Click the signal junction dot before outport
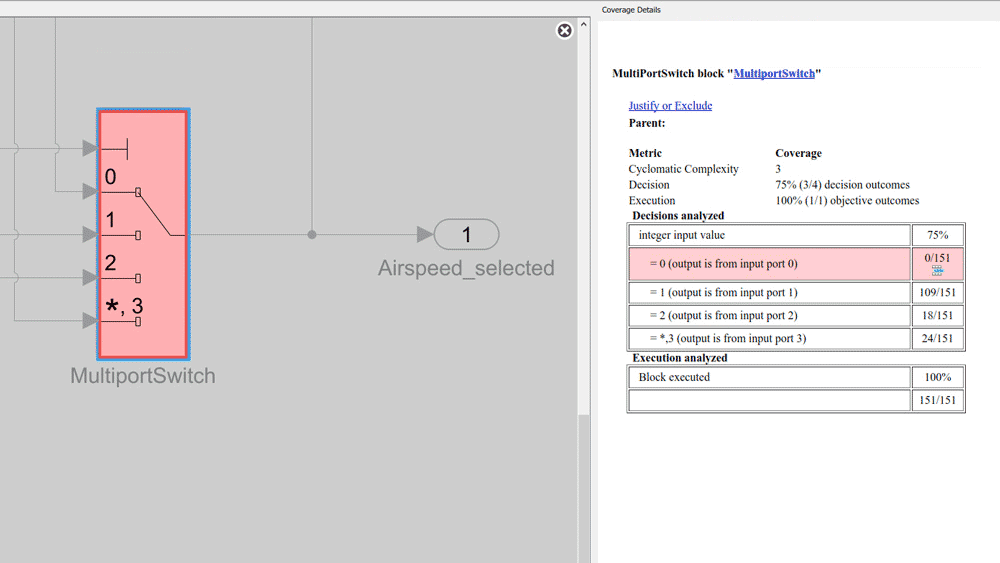Screen dimensions: 1000x563 [312, 235]
